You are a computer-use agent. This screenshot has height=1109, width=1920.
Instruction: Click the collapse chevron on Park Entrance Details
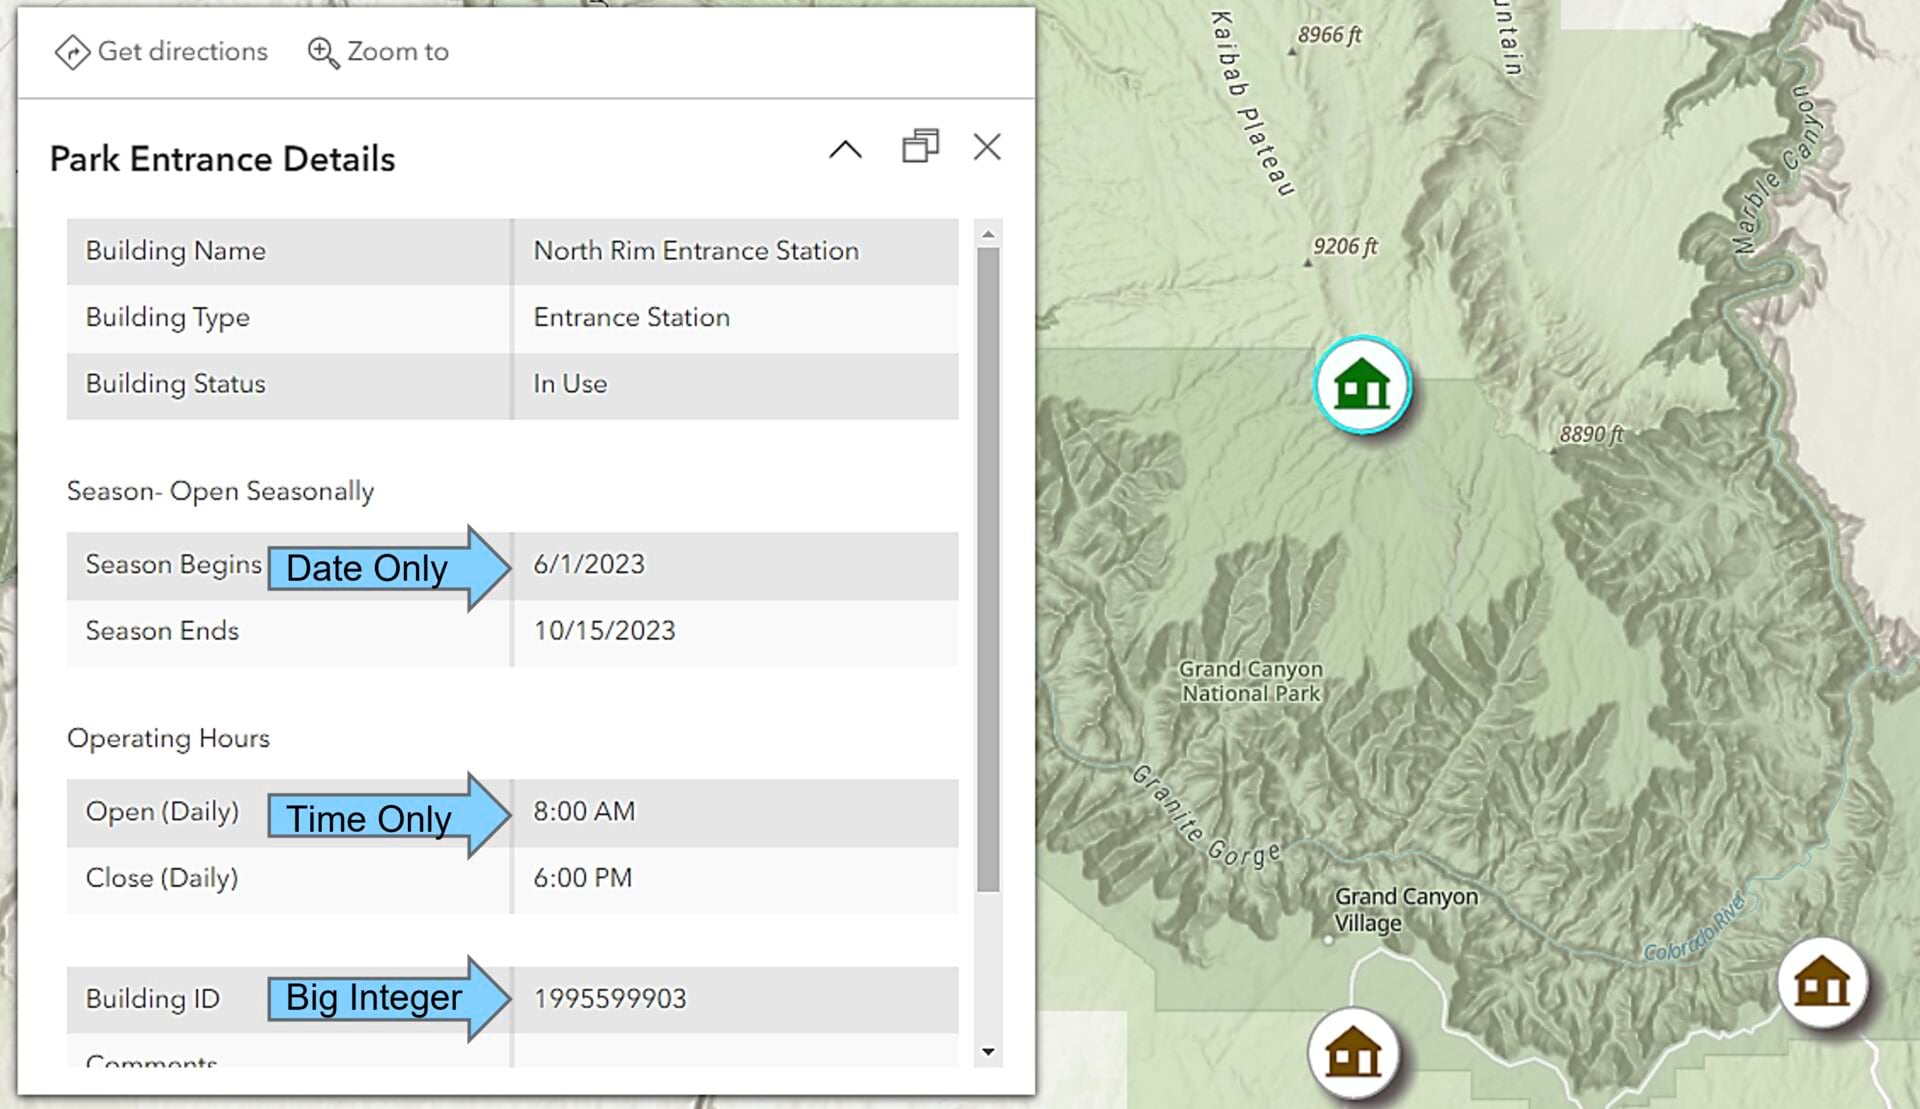click(x=845, y=148)
